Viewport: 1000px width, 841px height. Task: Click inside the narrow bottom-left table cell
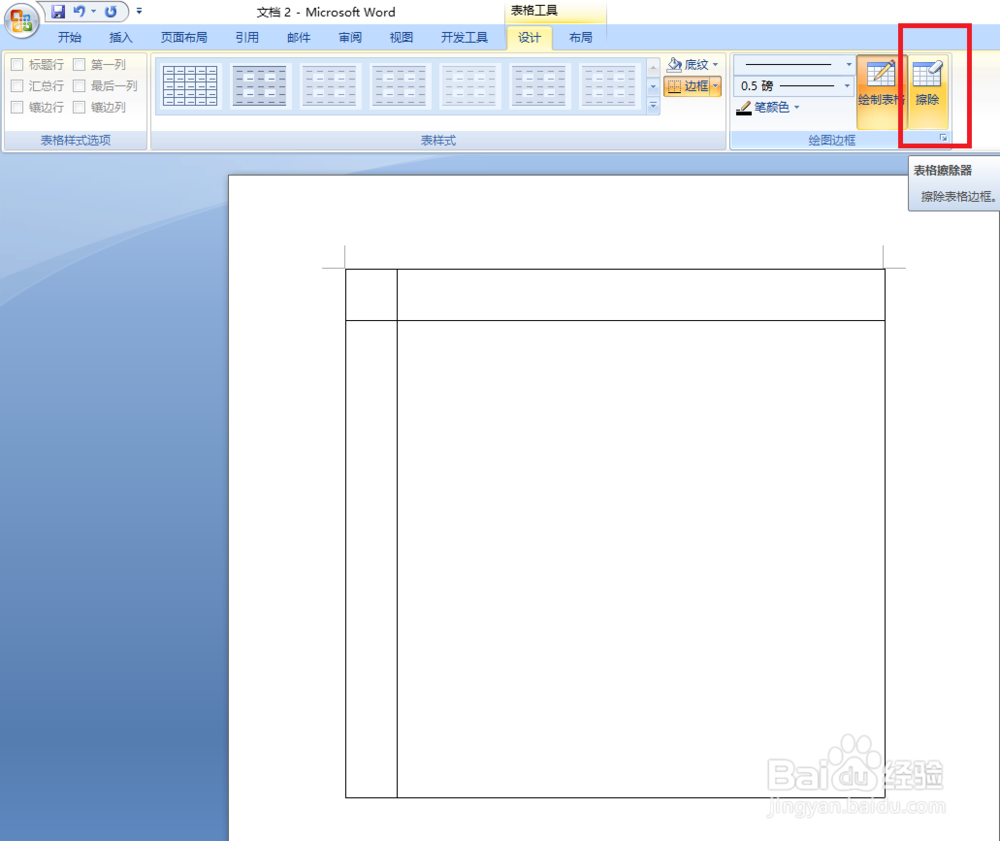371,559
